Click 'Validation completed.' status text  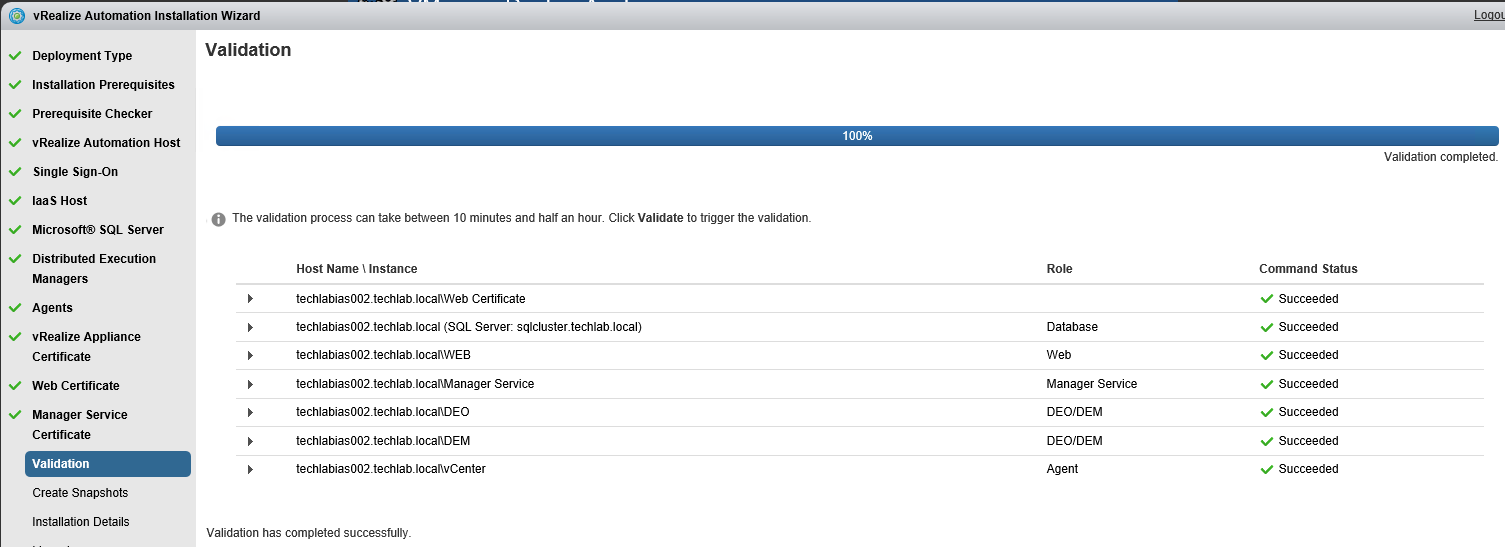pyautogui.click(x=1441, y=157)
